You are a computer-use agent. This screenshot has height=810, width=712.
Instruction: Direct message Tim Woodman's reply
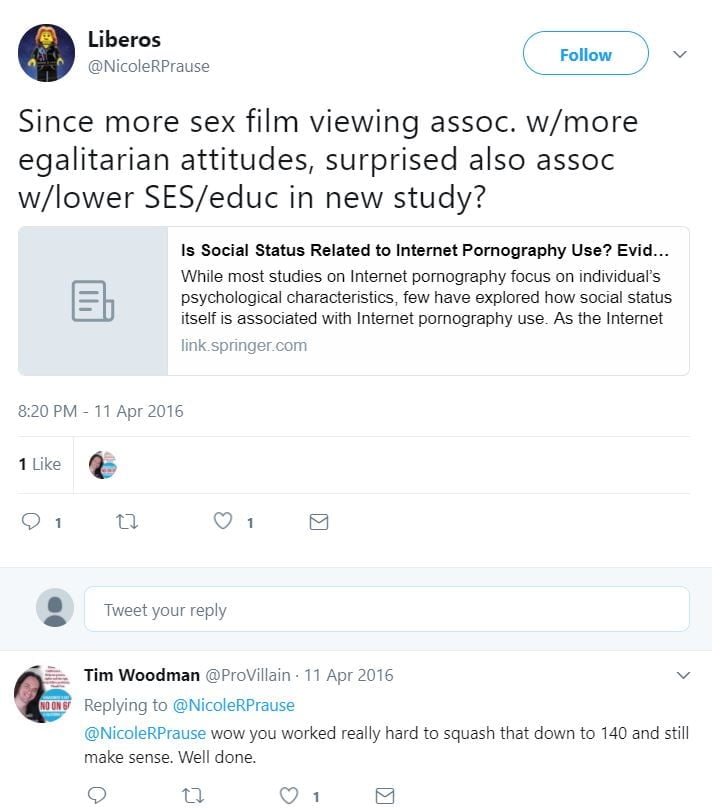pyautogui.click(x=384, y=796)
